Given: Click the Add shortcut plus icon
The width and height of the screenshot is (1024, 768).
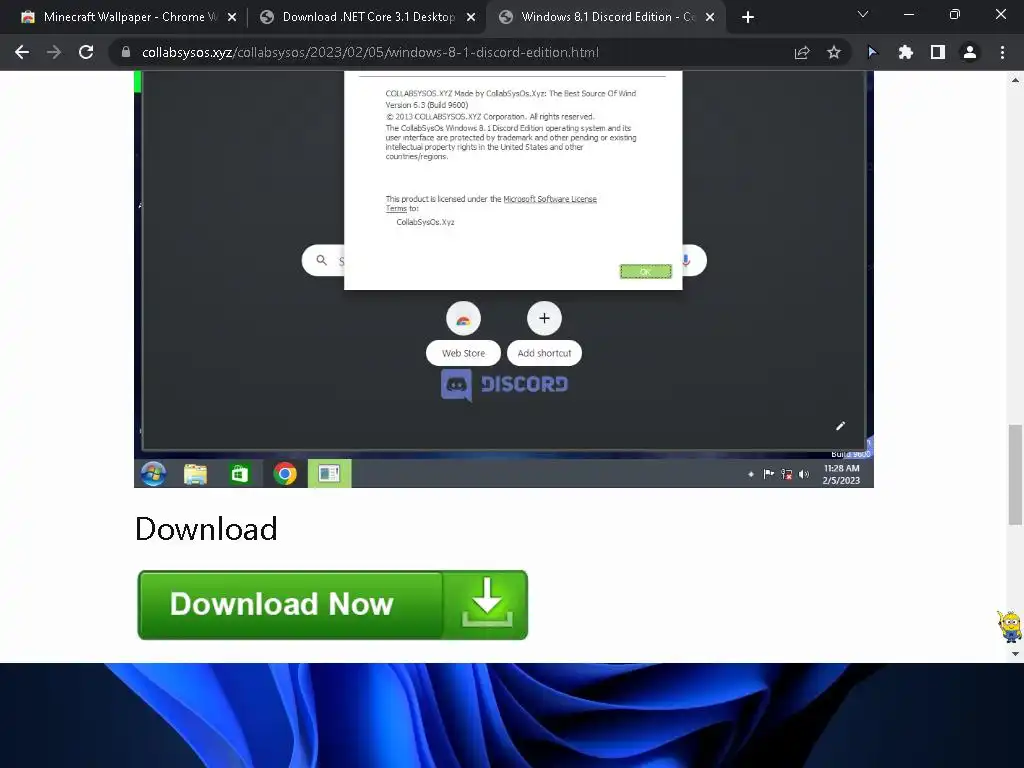Looking at the screenshot, I should click(x=544, y=319).
